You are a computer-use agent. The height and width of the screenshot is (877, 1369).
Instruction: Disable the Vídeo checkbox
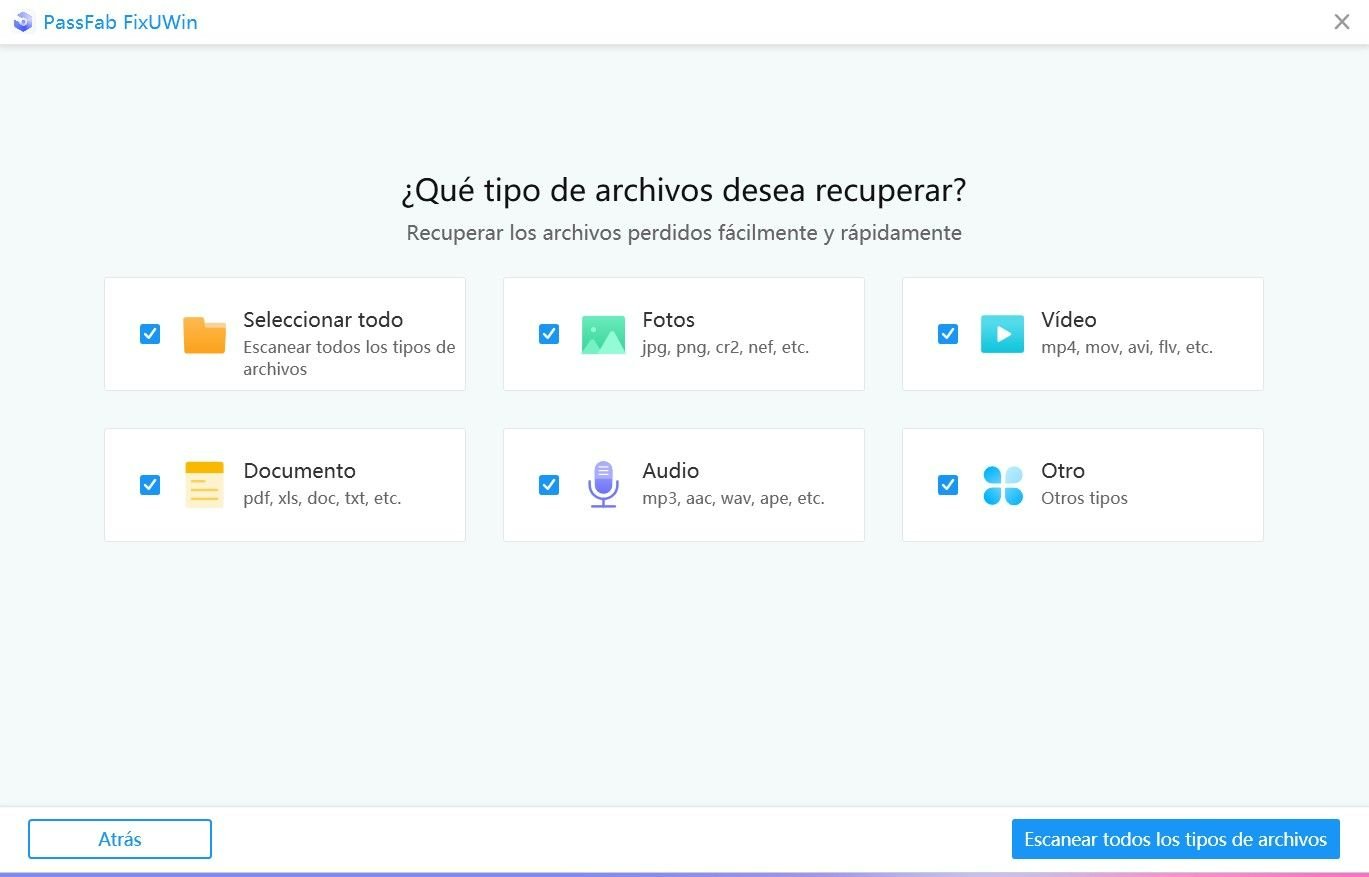point(948,334)
